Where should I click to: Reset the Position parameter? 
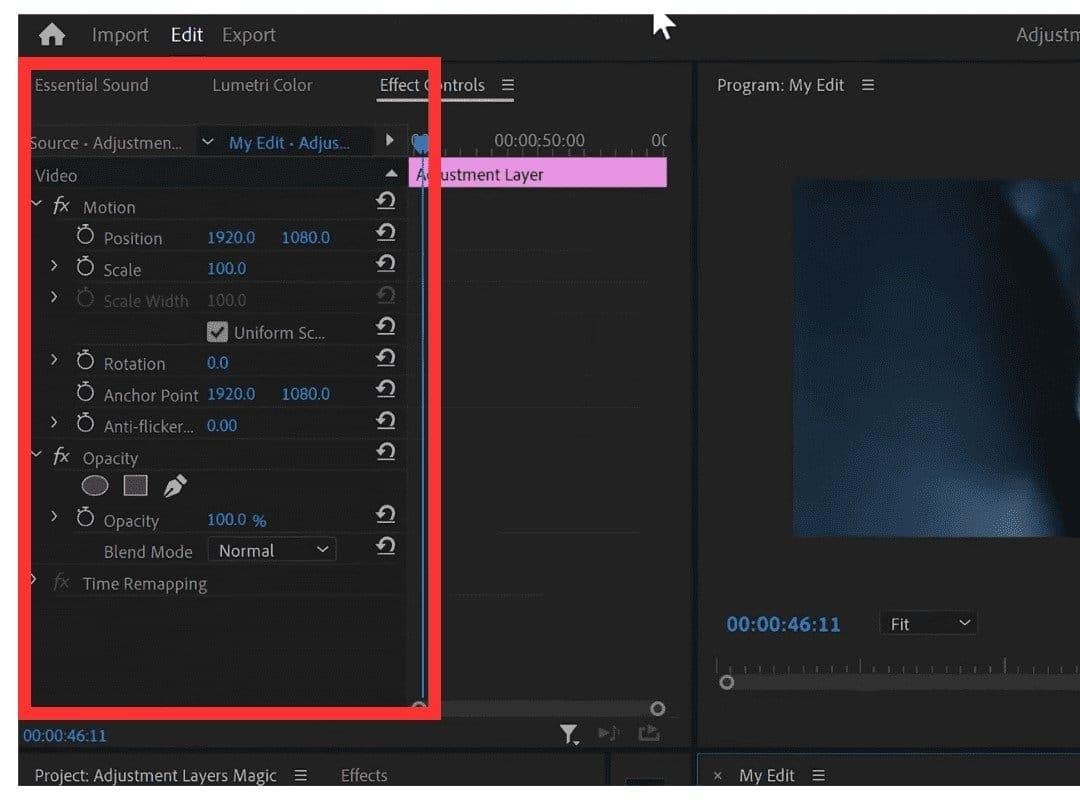(385, 232)
